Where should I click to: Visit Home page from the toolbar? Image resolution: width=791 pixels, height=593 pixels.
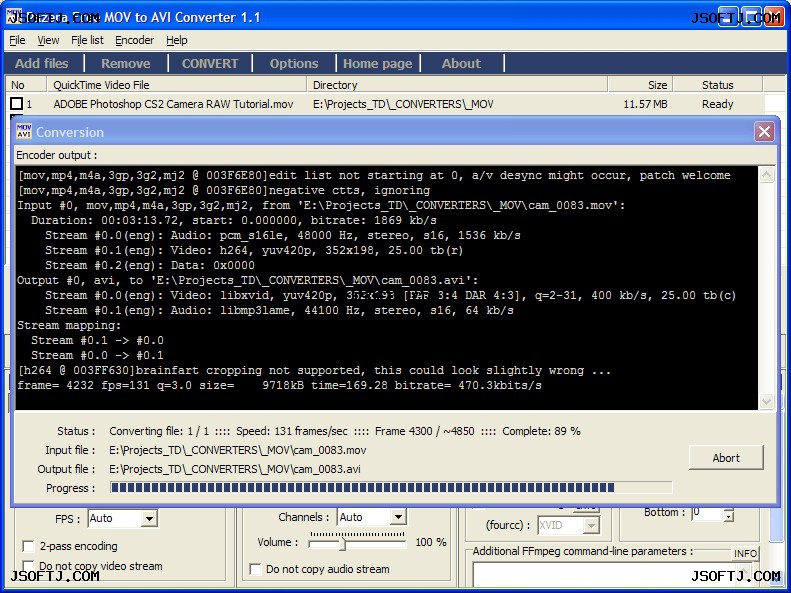pos(378,64)
